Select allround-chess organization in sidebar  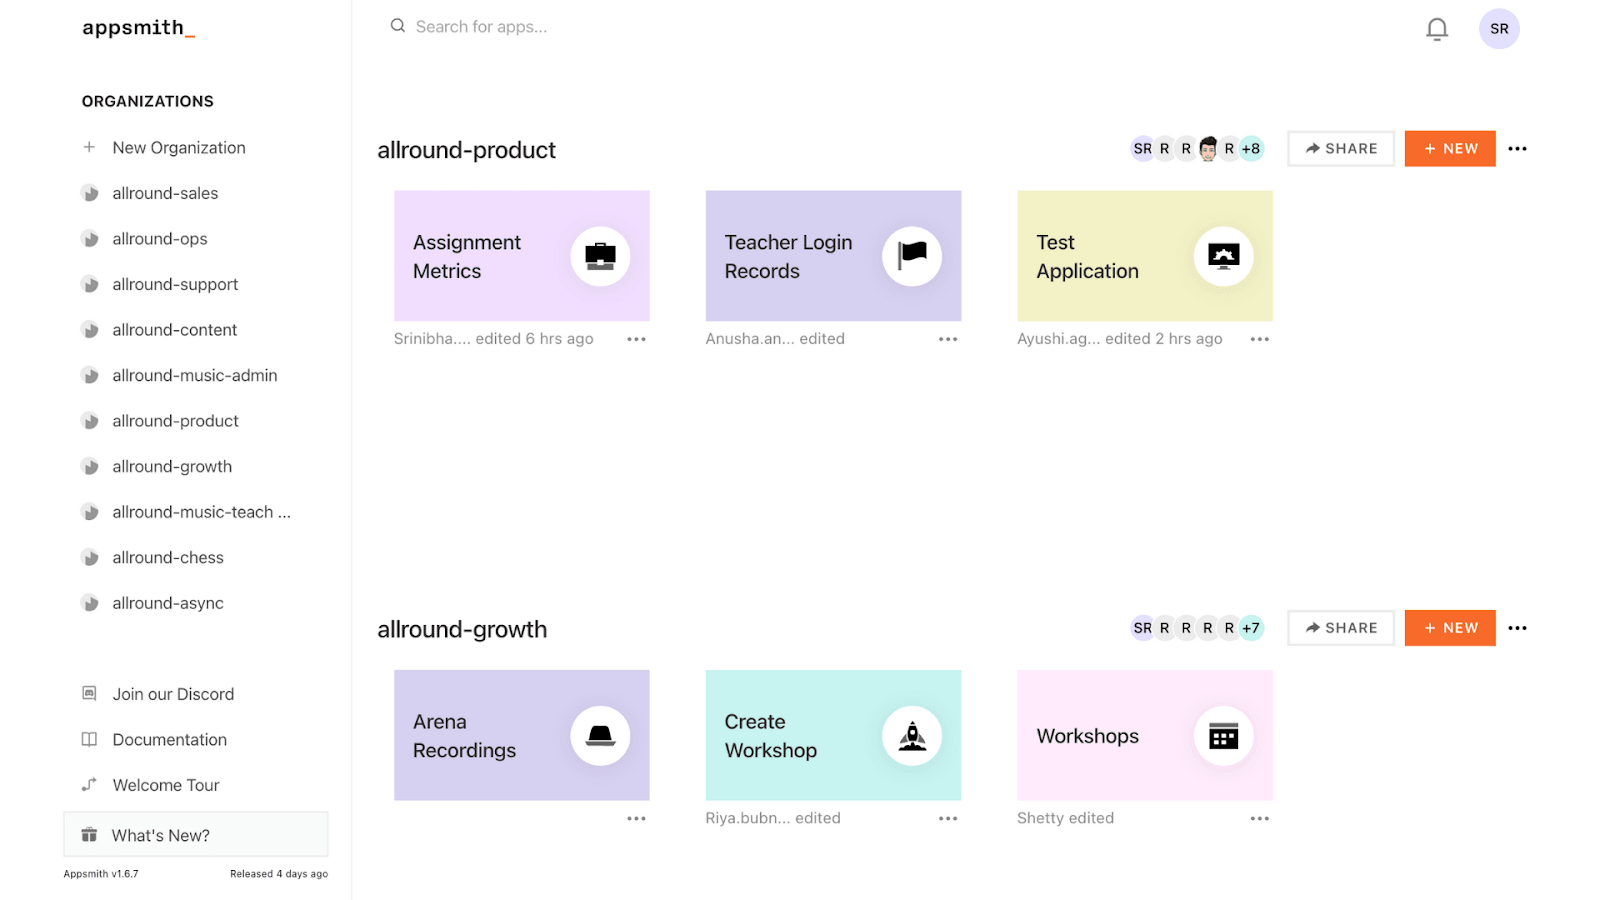(x=168, y=557)
